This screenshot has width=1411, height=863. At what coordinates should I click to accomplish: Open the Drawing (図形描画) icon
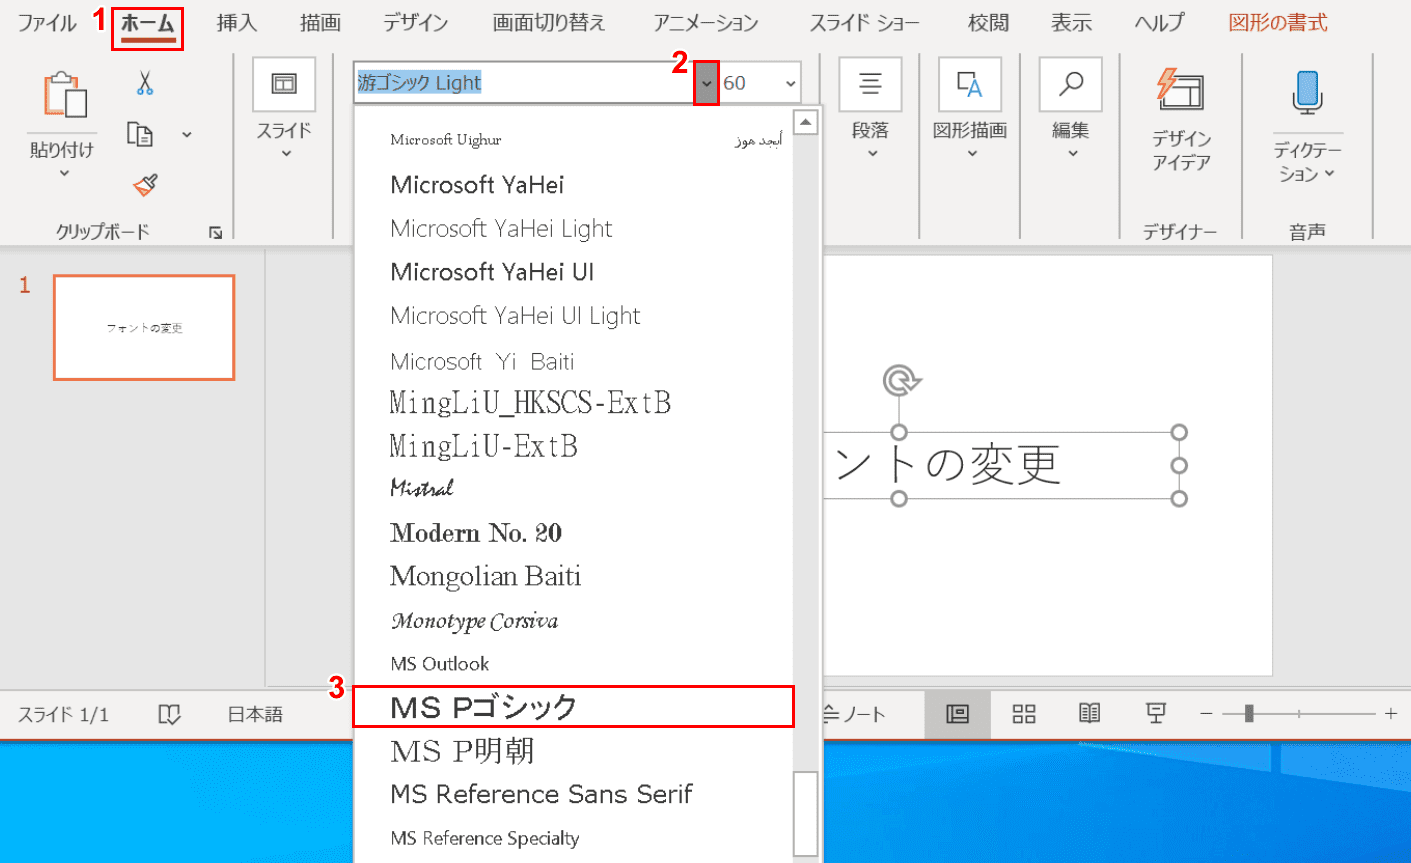[970, 84]
